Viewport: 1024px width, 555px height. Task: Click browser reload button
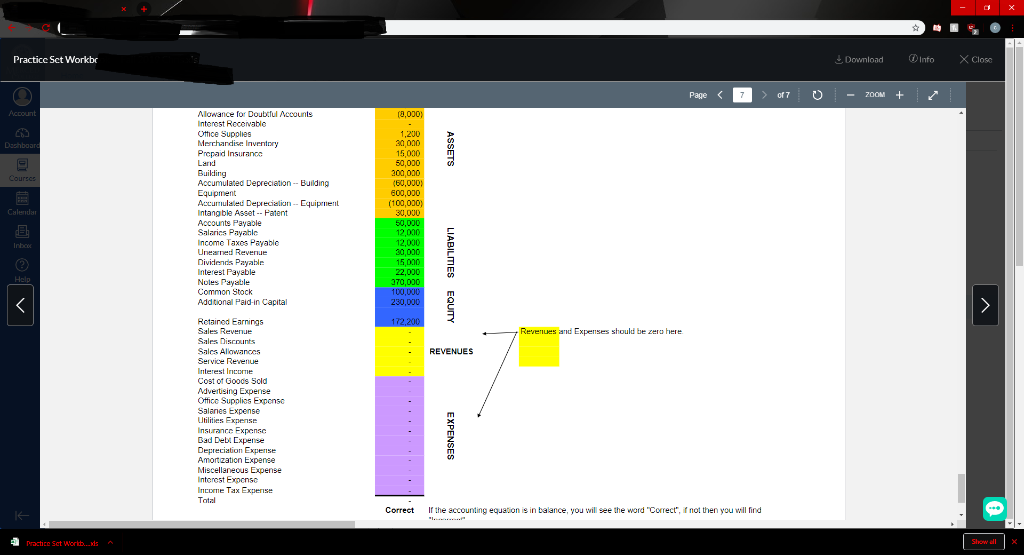coord(46,27)
